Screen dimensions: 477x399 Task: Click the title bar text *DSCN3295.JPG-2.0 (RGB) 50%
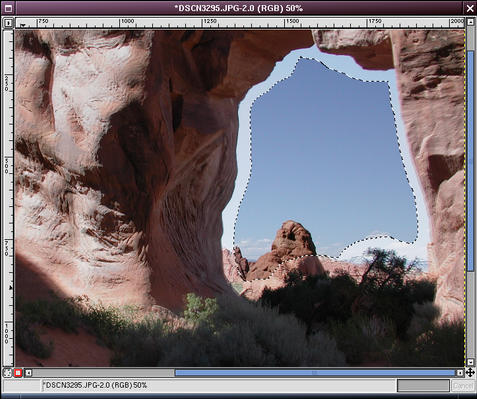[239, 8]
